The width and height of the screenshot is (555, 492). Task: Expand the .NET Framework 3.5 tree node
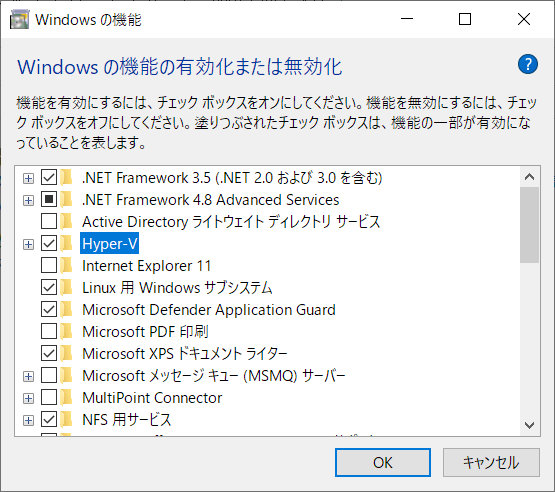coord(28,178)
